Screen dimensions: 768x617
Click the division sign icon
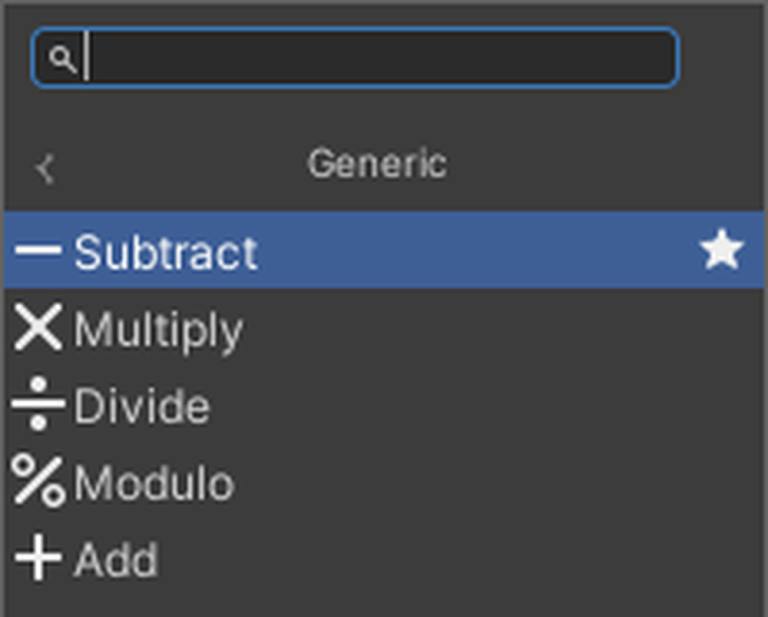(38, 405)
